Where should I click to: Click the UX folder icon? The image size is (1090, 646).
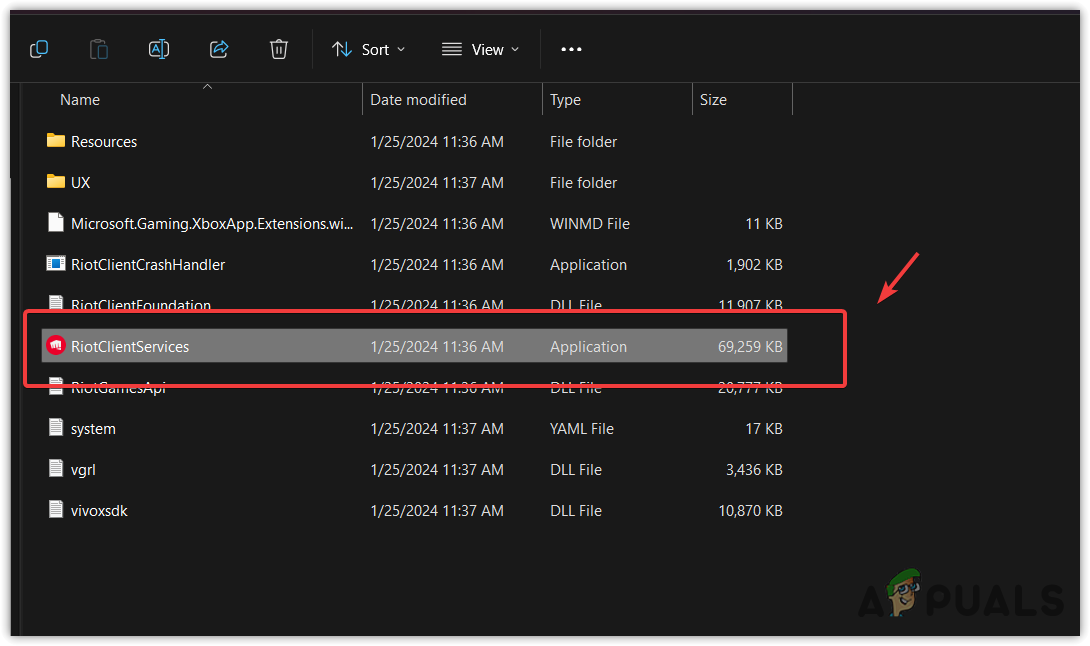pyautogui.click(x=56, y=181)
